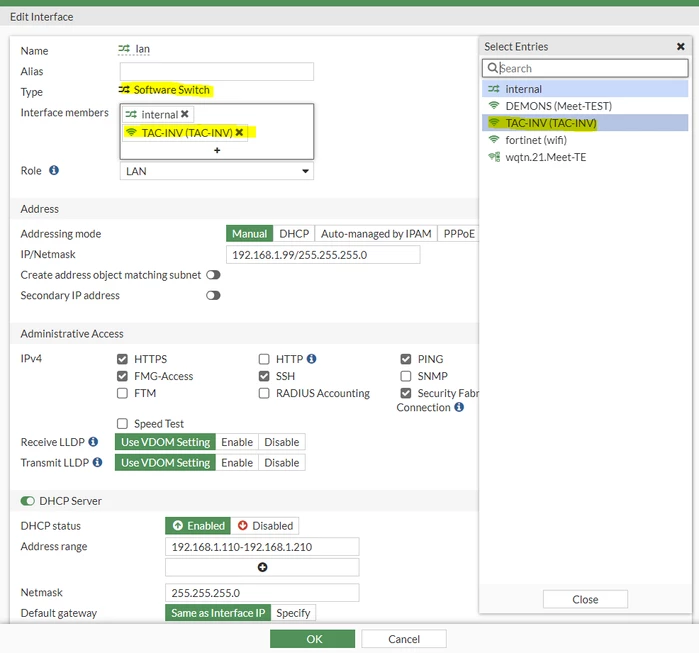
Task: Click the Cancel button
Action: 404,639
